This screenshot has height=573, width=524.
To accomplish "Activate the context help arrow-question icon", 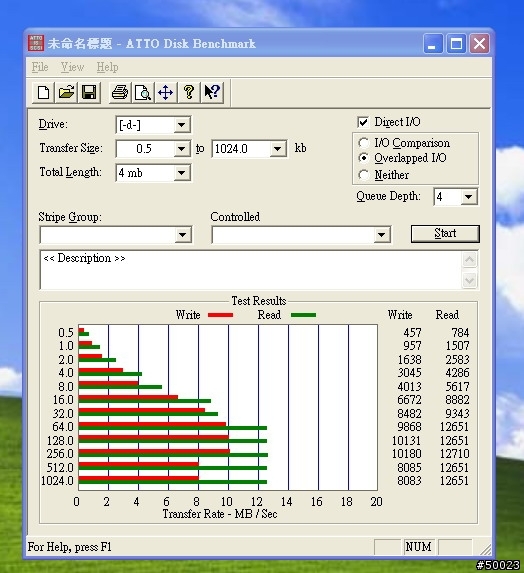I will click(212, 92).
